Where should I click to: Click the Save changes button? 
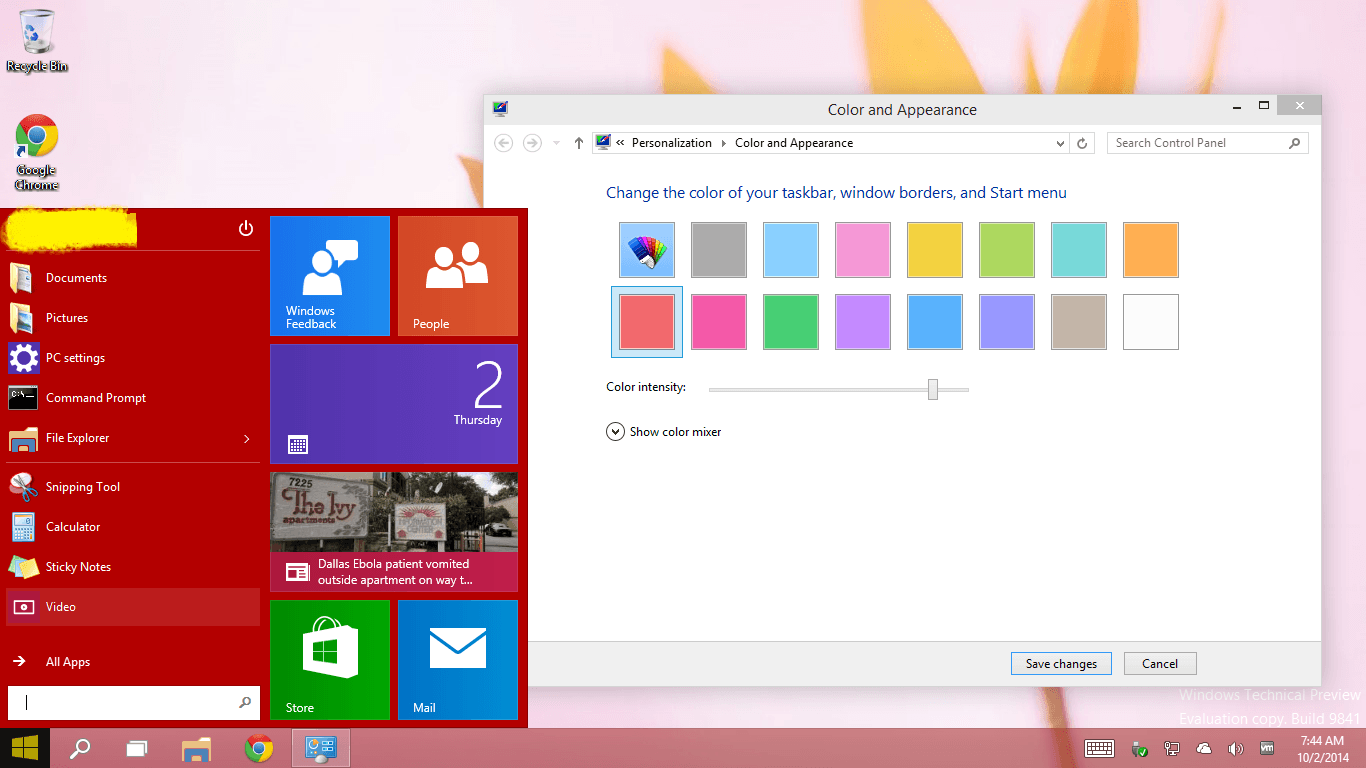pos(1061,663)
